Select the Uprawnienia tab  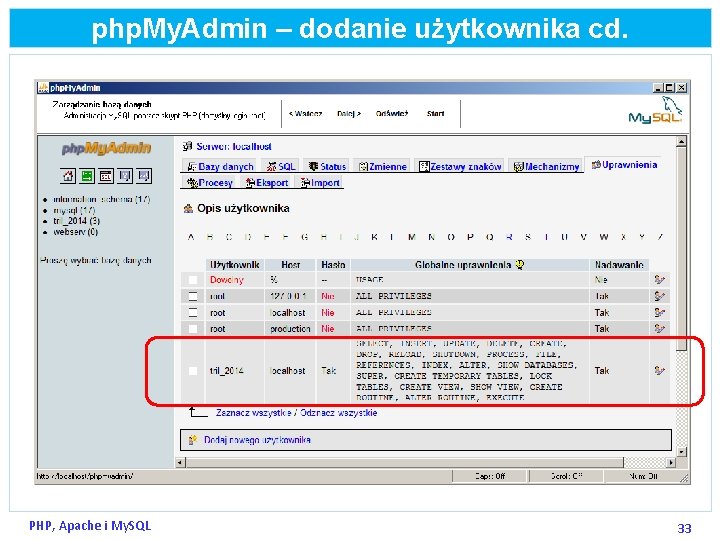624,165
